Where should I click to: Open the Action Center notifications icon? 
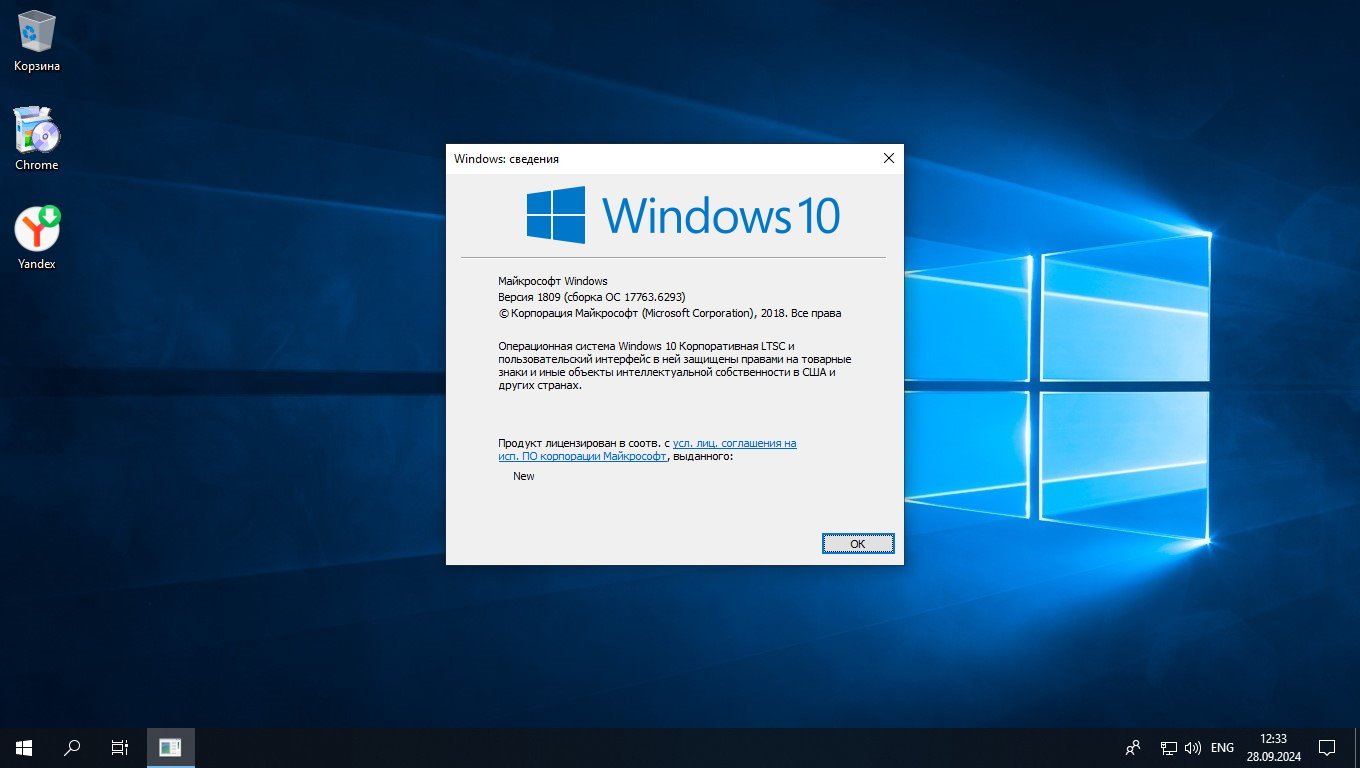[x=1327, y=747]
